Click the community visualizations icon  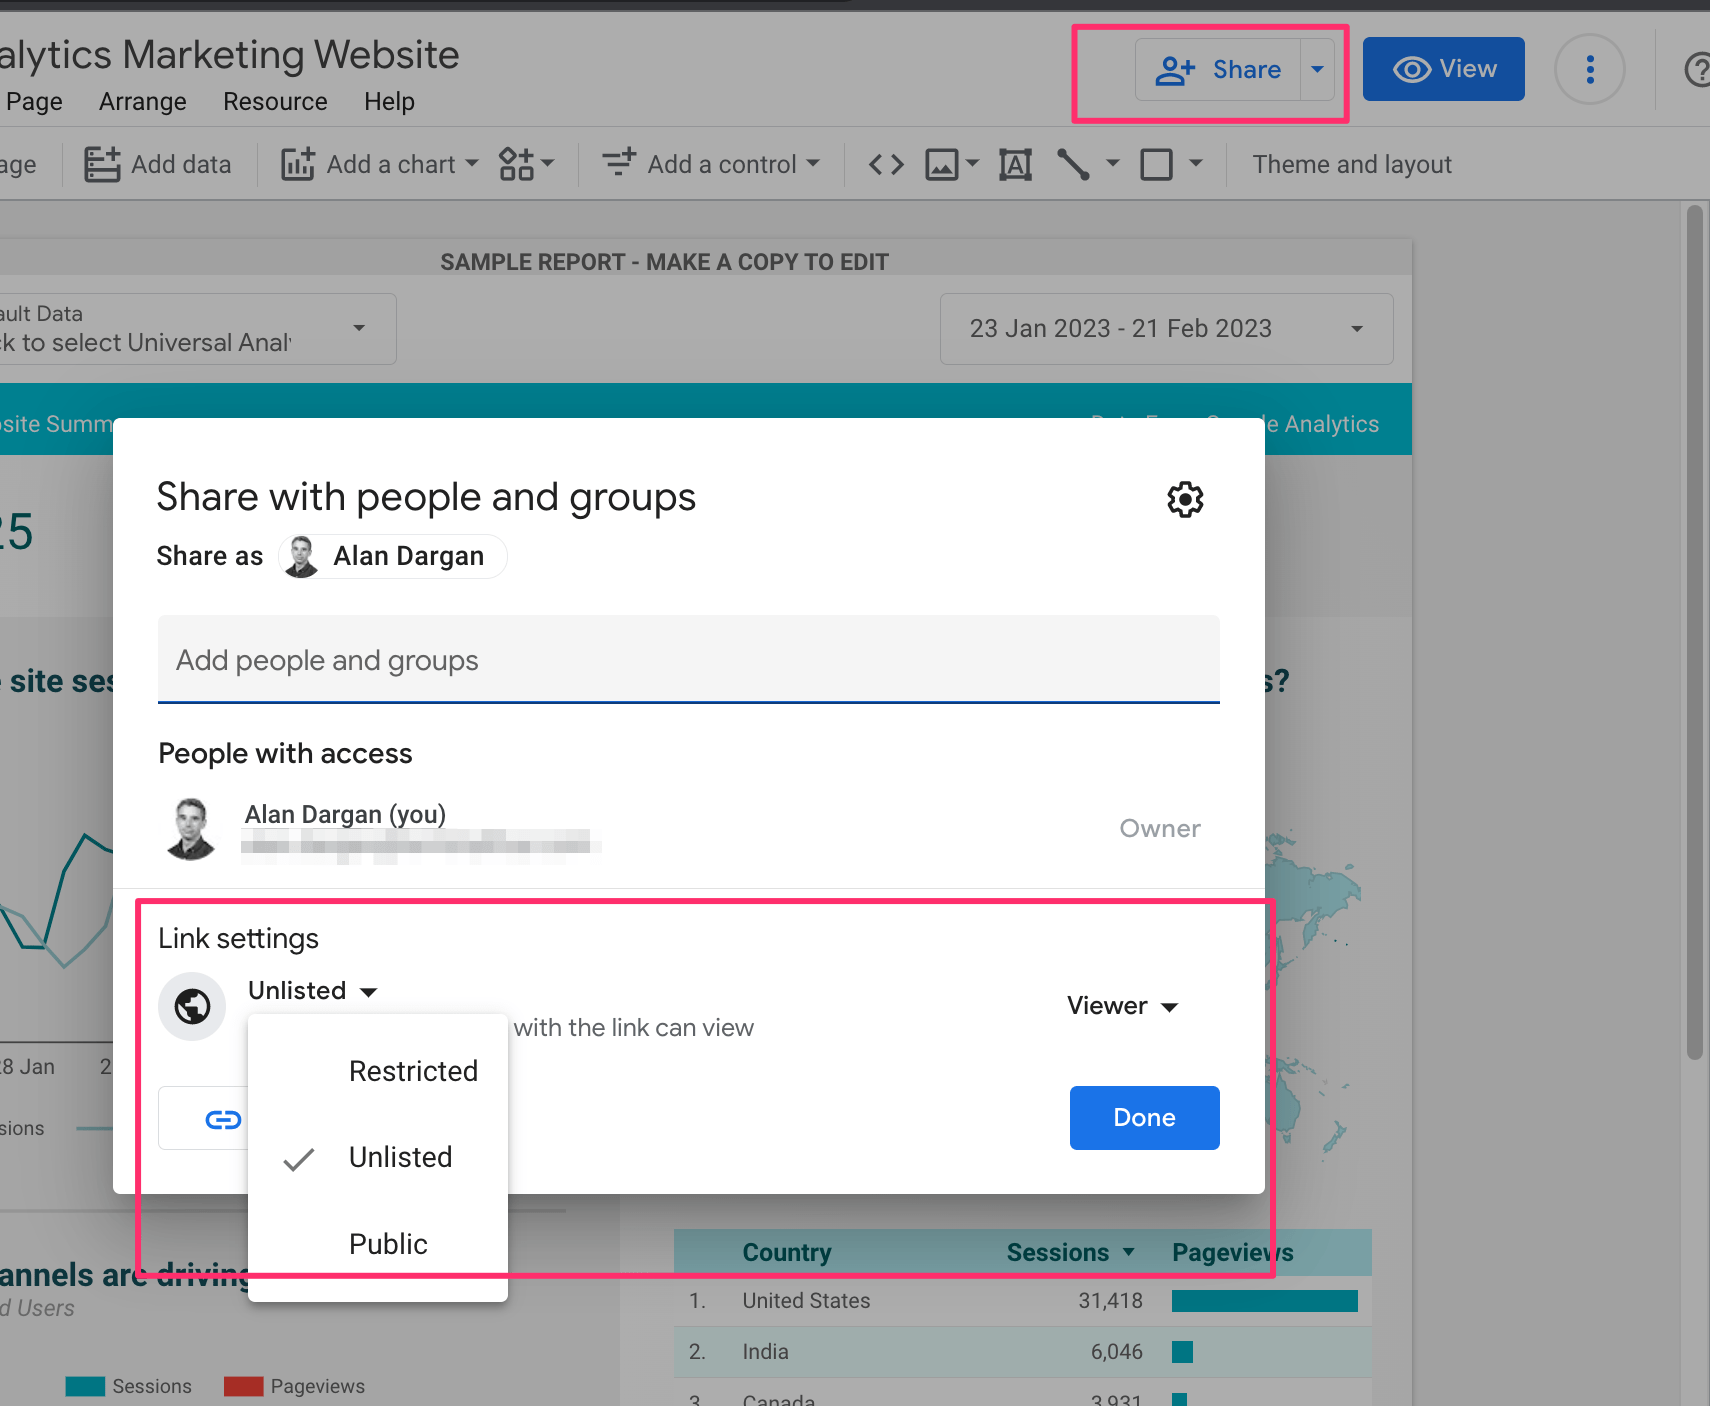[x=517, y=164]
